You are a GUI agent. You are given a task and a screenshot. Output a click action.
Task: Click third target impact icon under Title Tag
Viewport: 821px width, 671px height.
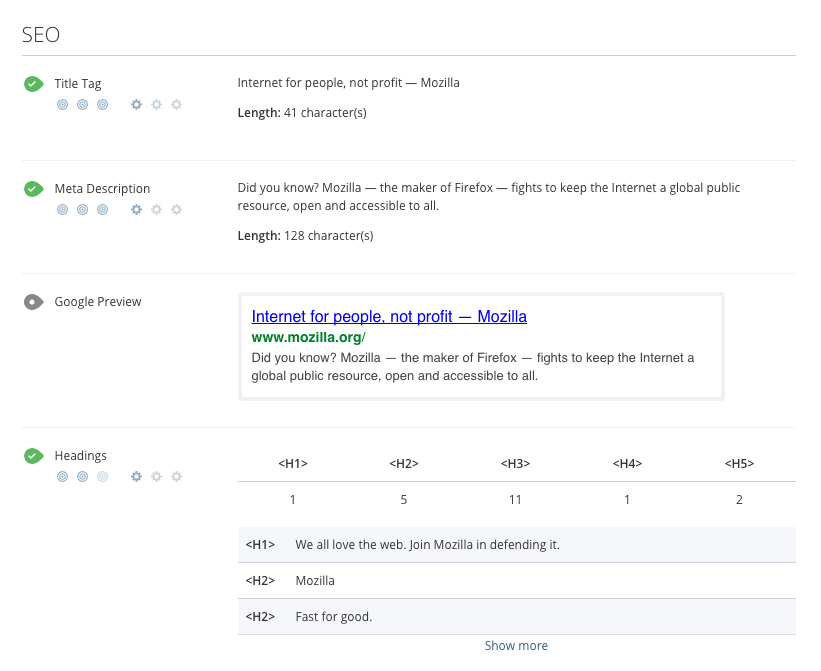(x=103, y=105)
